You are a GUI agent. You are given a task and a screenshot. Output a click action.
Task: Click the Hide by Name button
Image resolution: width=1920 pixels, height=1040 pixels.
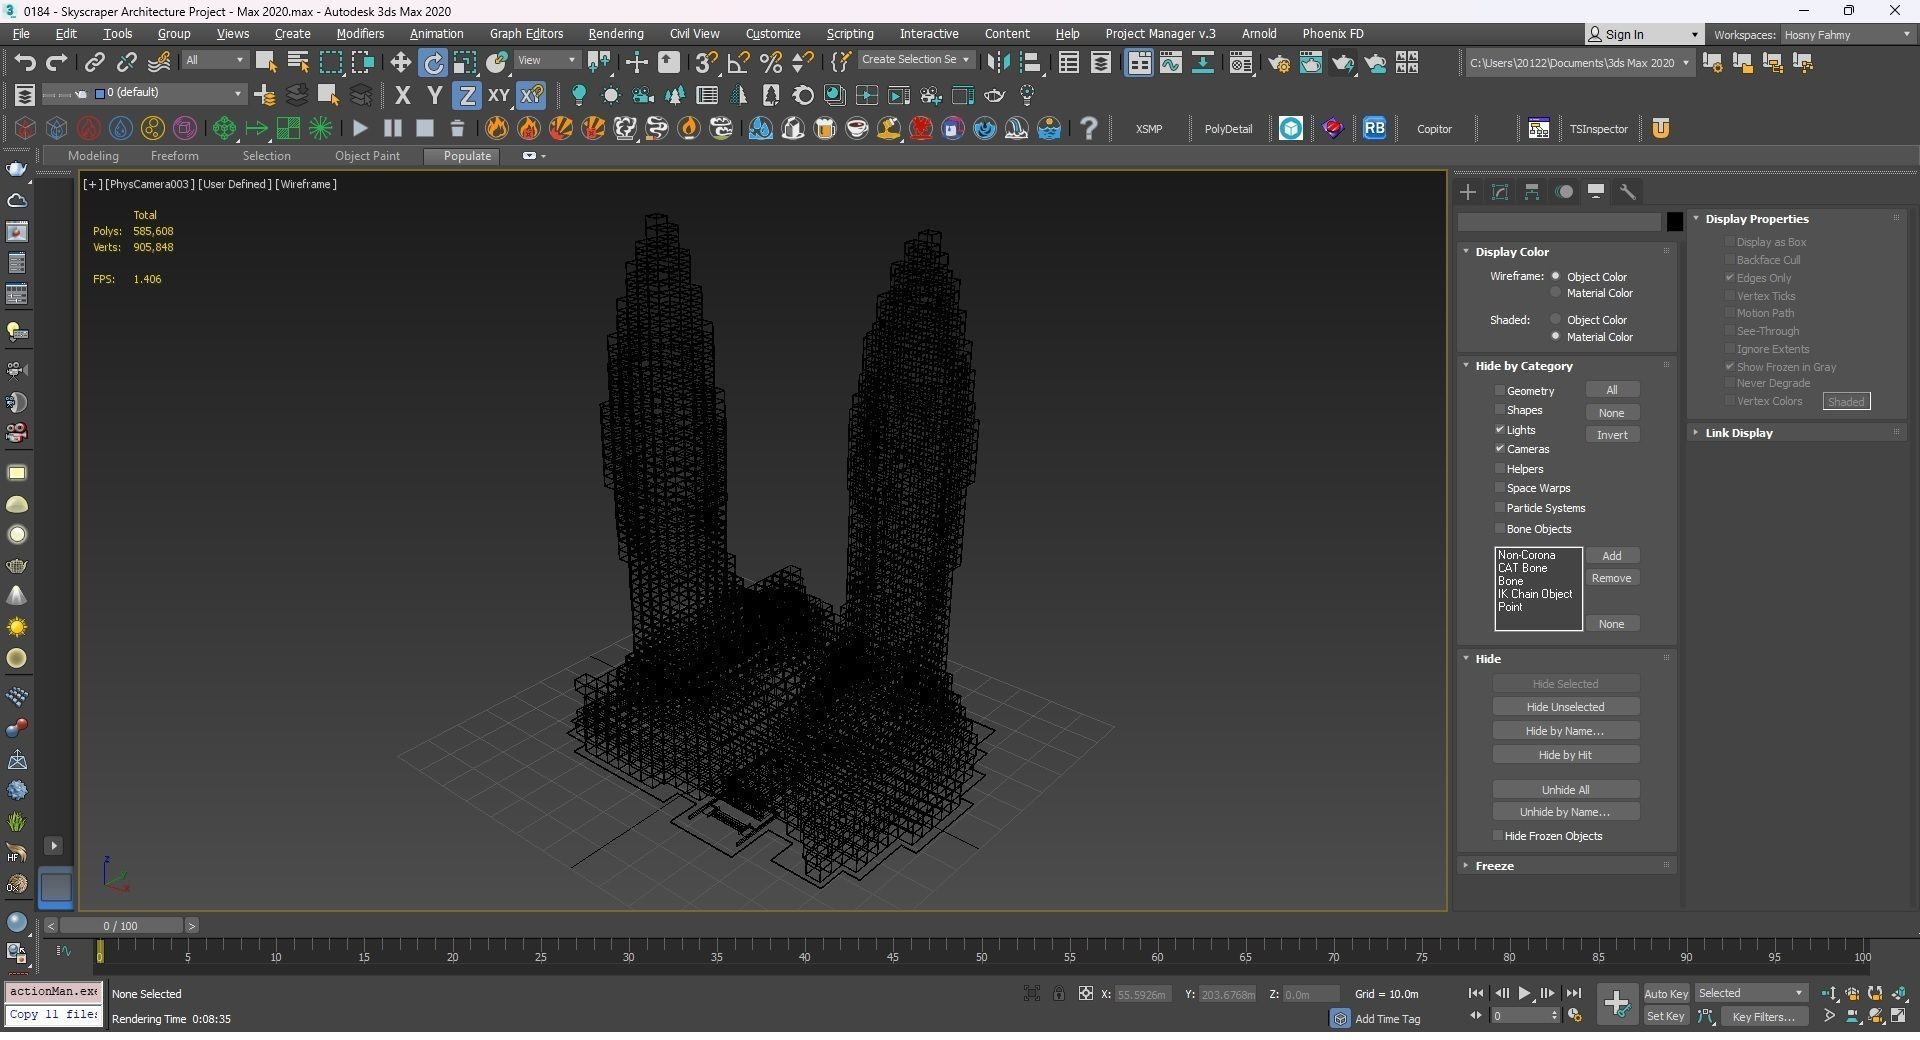coord(1566,731)
